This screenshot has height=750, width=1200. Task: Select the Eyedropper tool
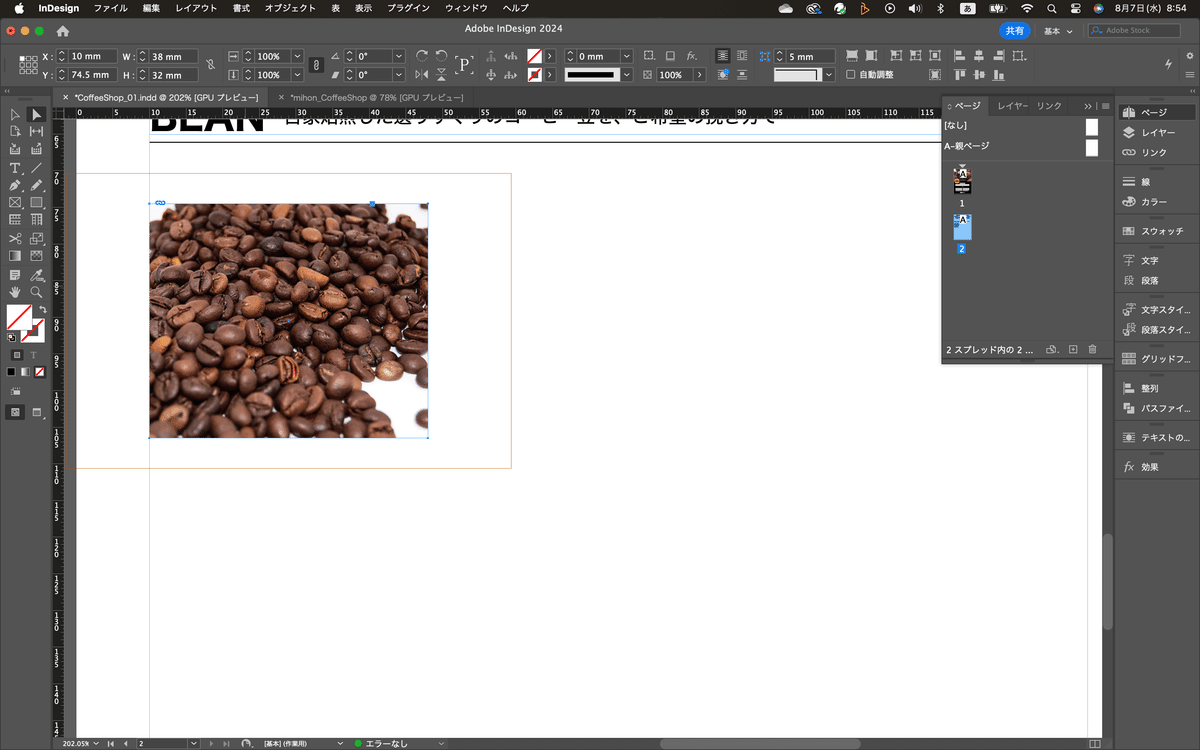tap(37, 274)
